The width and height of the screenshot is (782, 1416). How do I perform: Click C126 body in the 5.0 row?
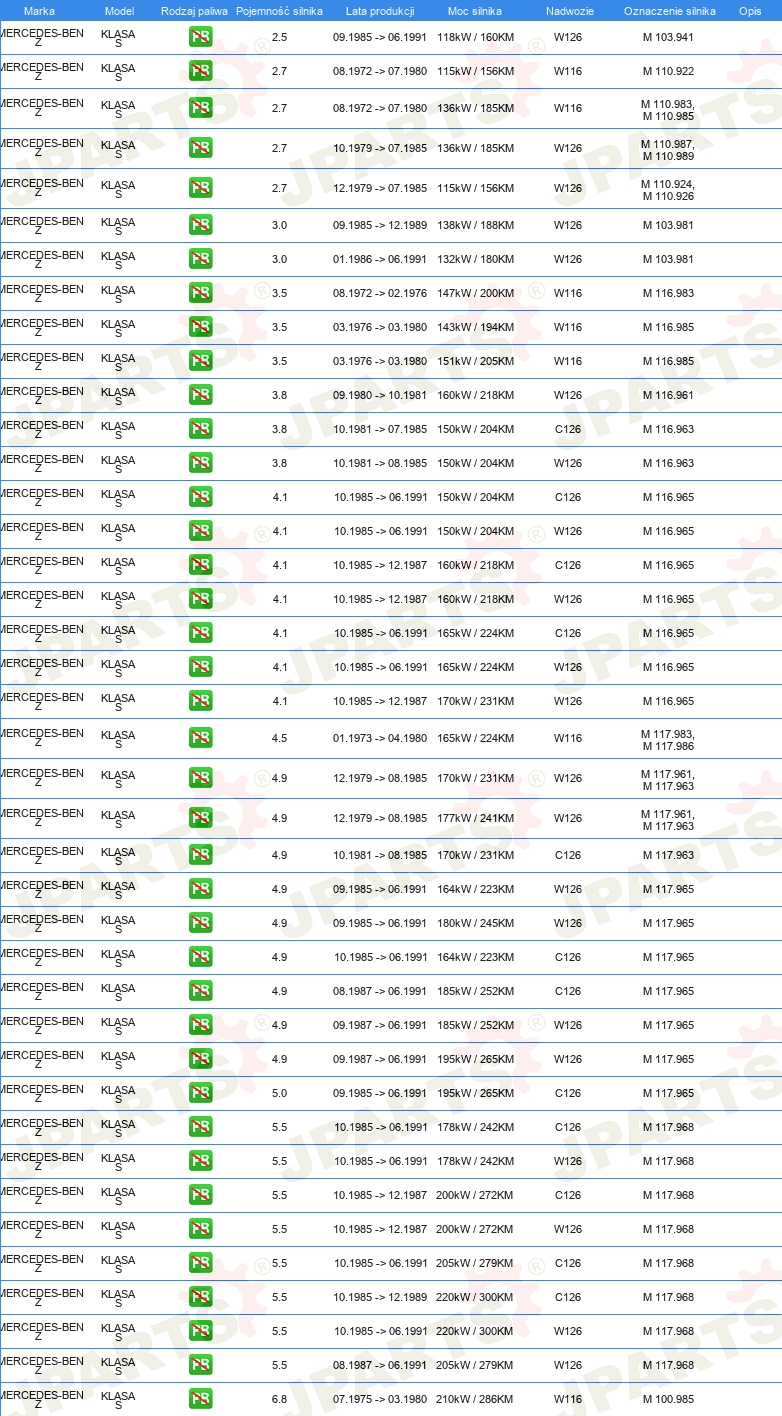coord(568,1093)
